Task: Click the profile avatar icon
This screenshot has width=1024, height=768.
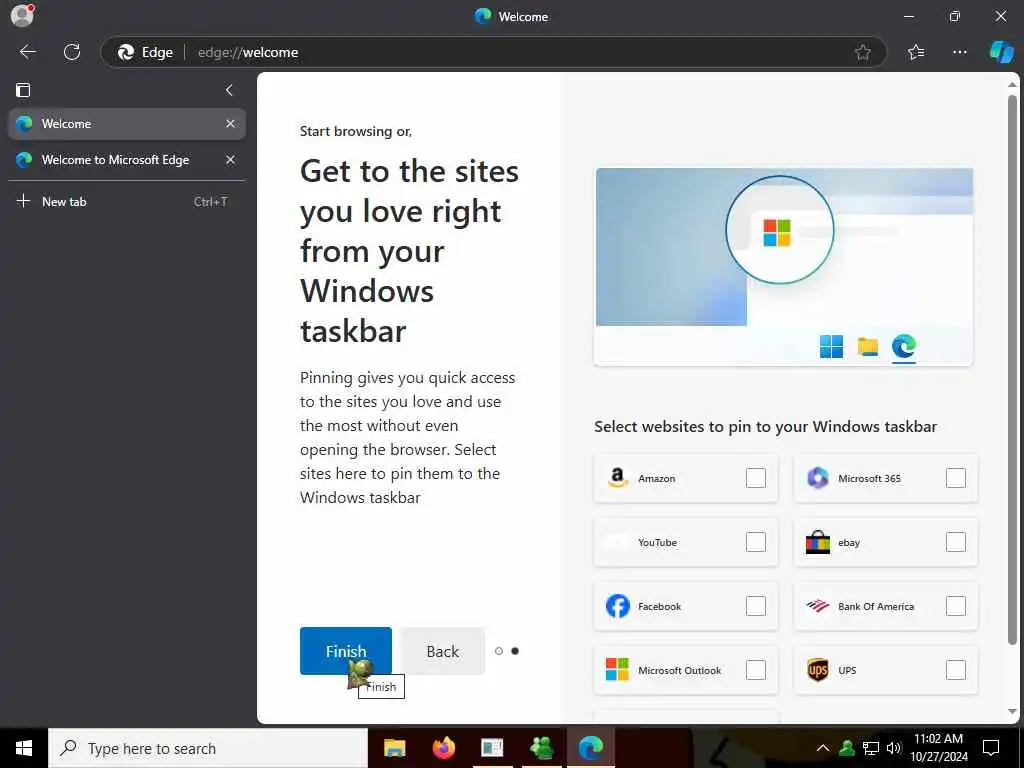Action: [x=22, y=15]
